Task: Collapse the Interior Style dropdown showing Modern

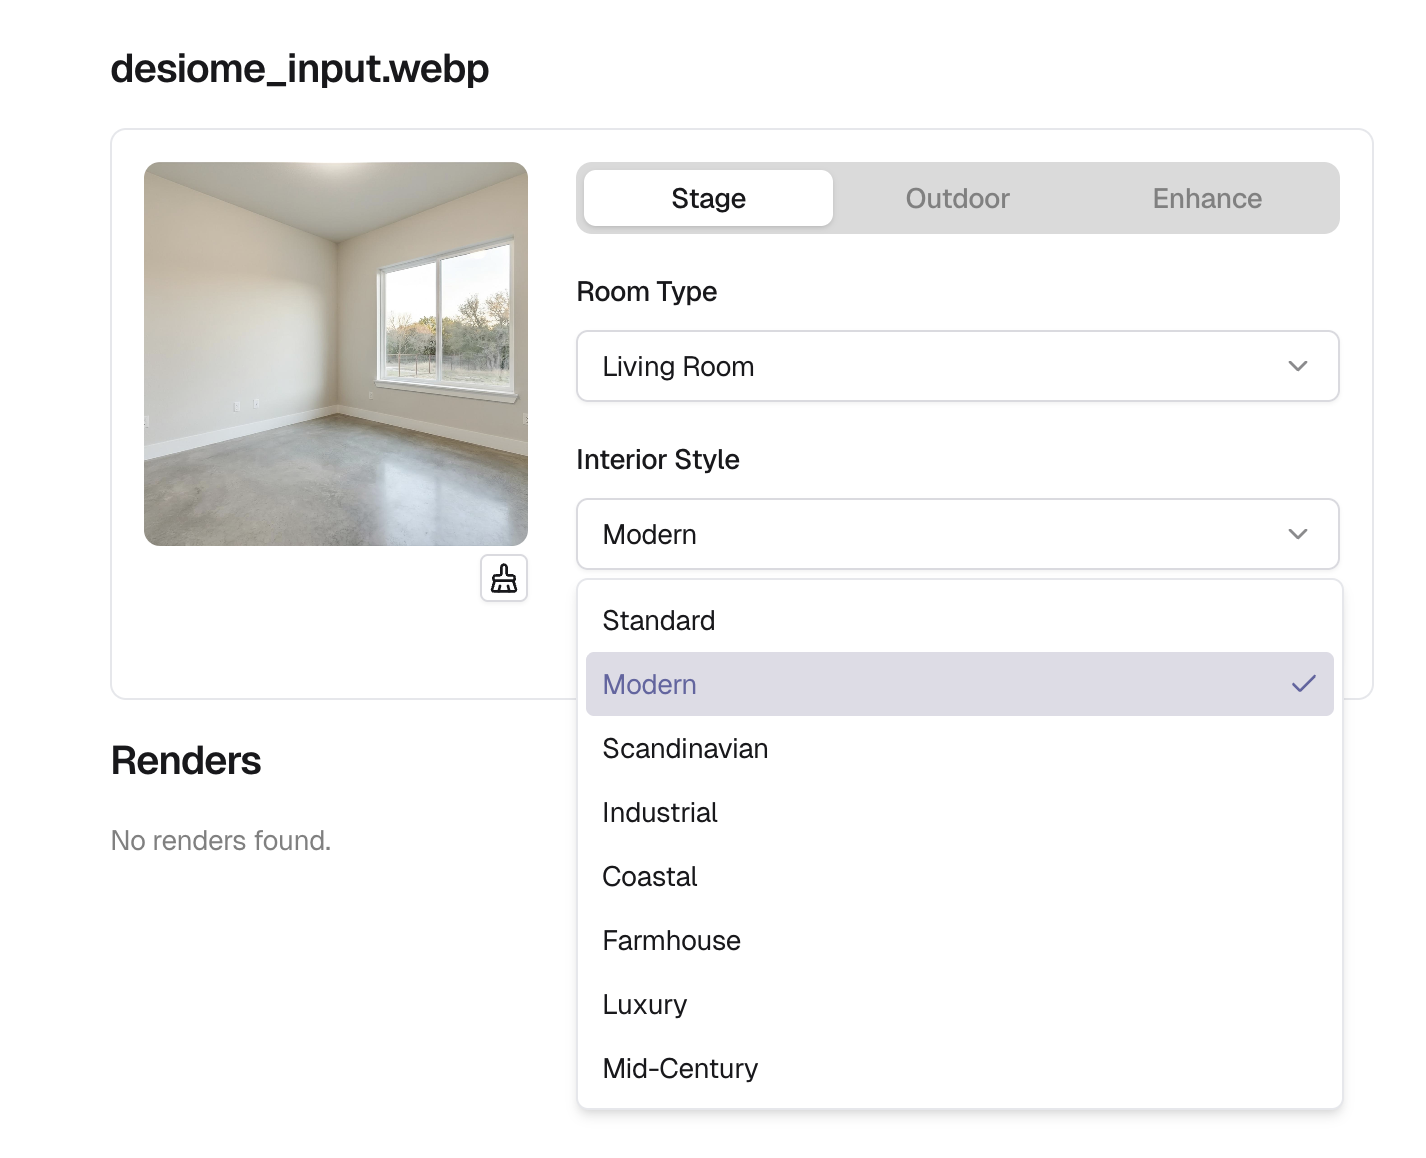Action: (940, 534)
